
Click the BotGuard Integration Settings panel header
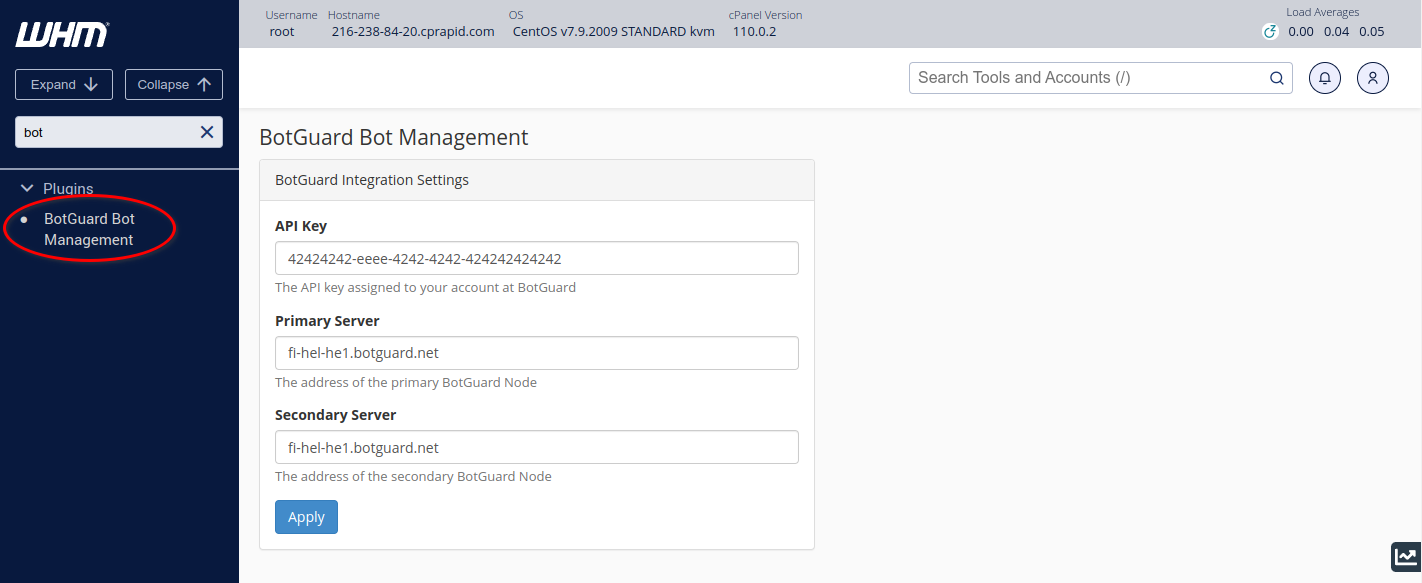coord(537,181)
